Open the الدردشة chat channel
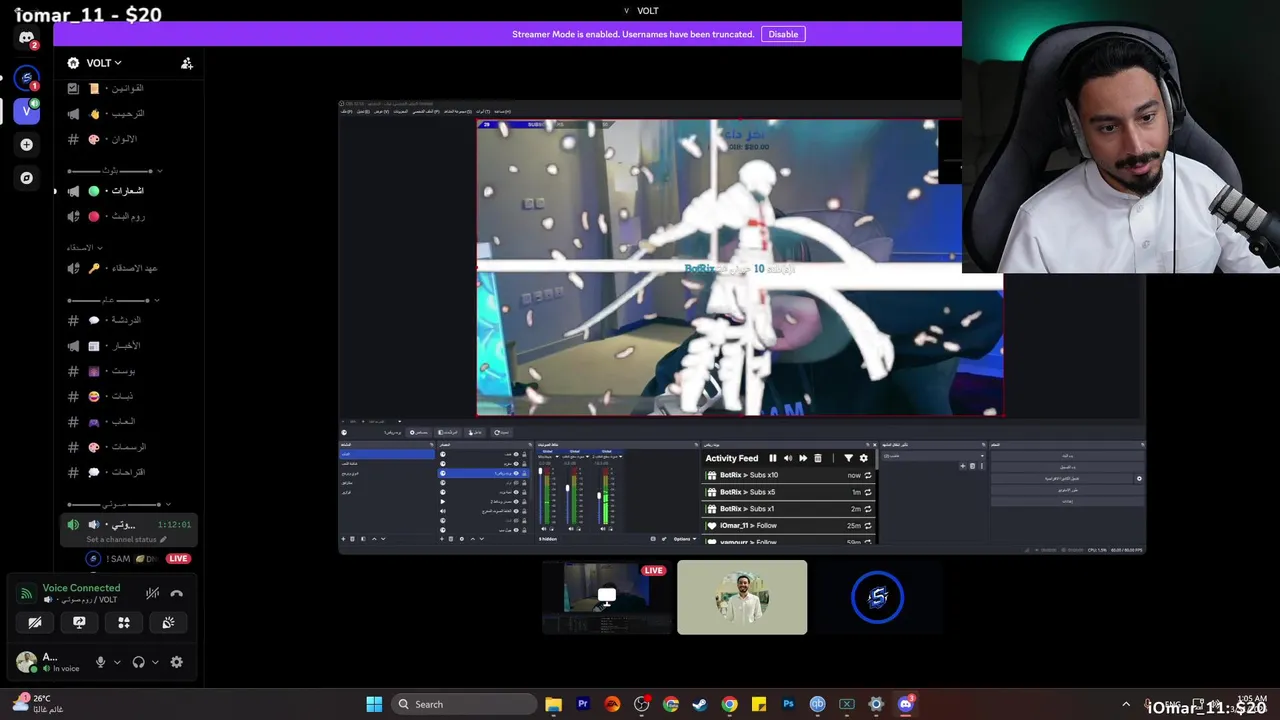 (128, 320)
